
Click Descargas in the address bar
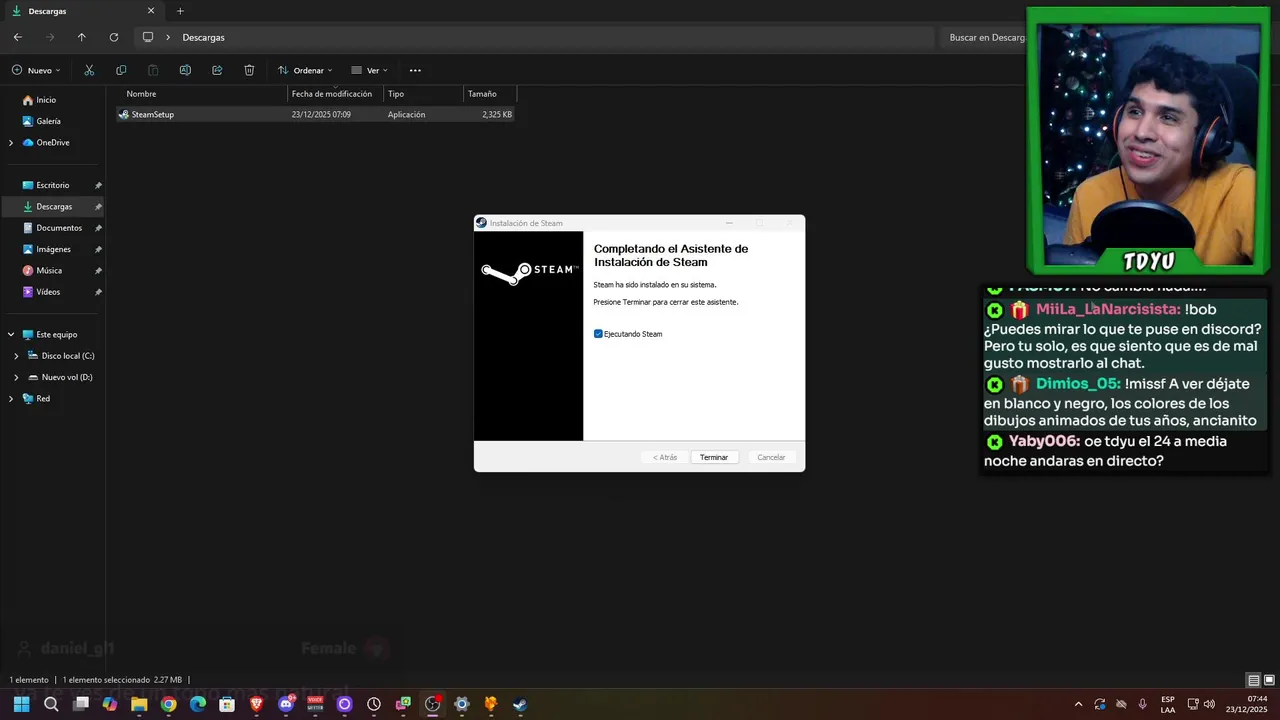pos(203,37)
